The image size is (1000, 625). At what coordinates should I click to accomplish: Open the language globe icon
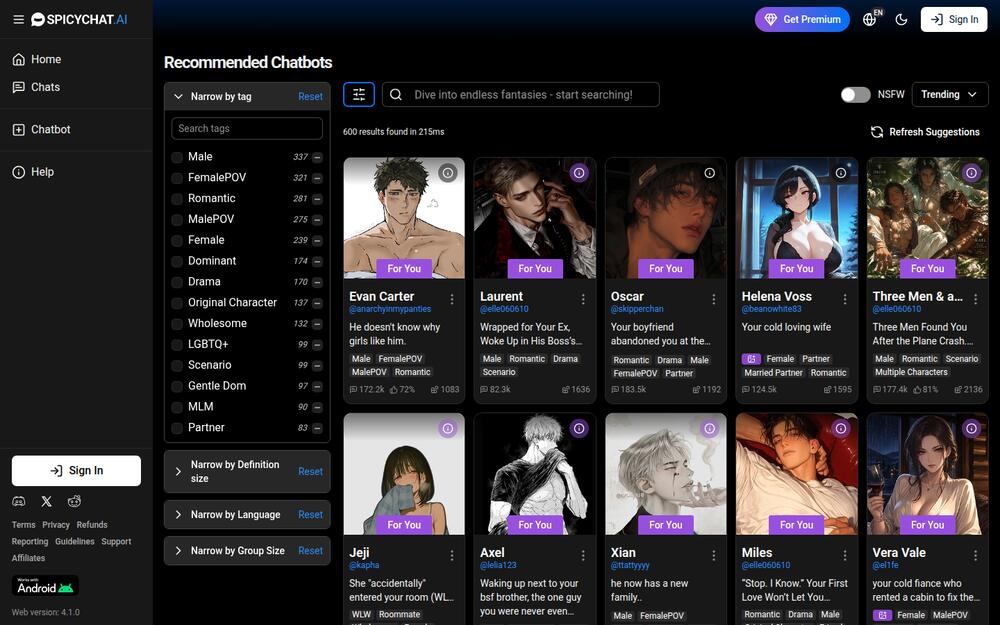[x=869, y=19]
